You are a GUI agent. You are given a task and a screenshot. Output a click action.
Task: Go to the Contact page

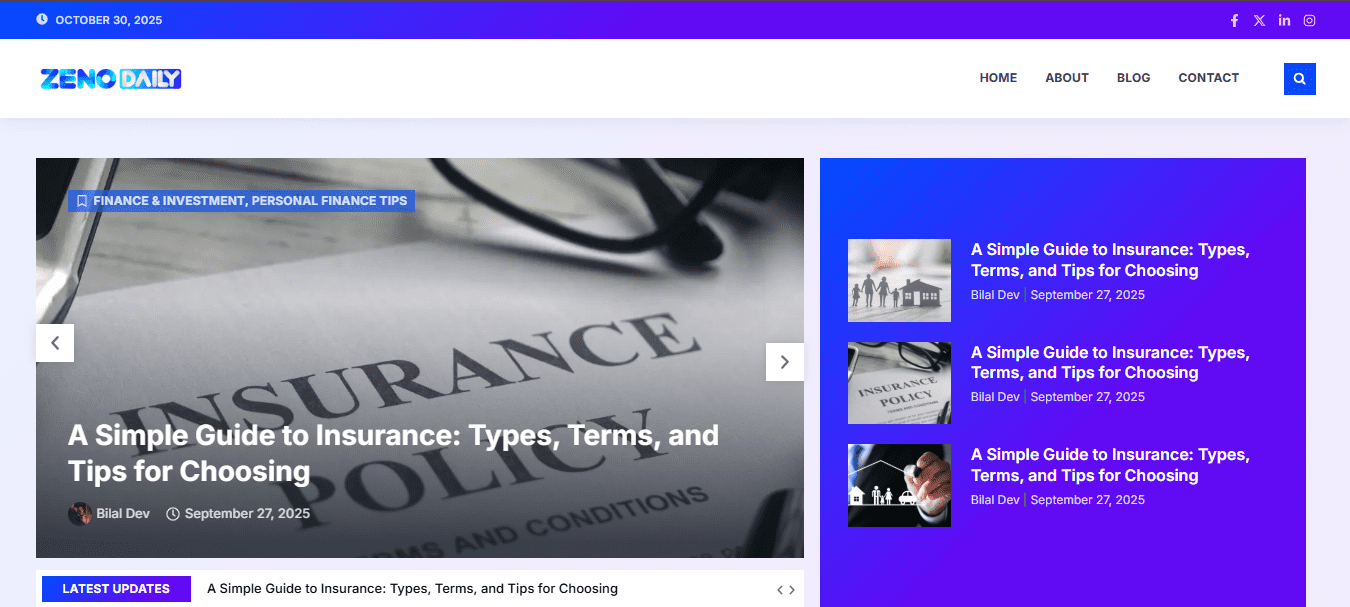coord(1208,78)
